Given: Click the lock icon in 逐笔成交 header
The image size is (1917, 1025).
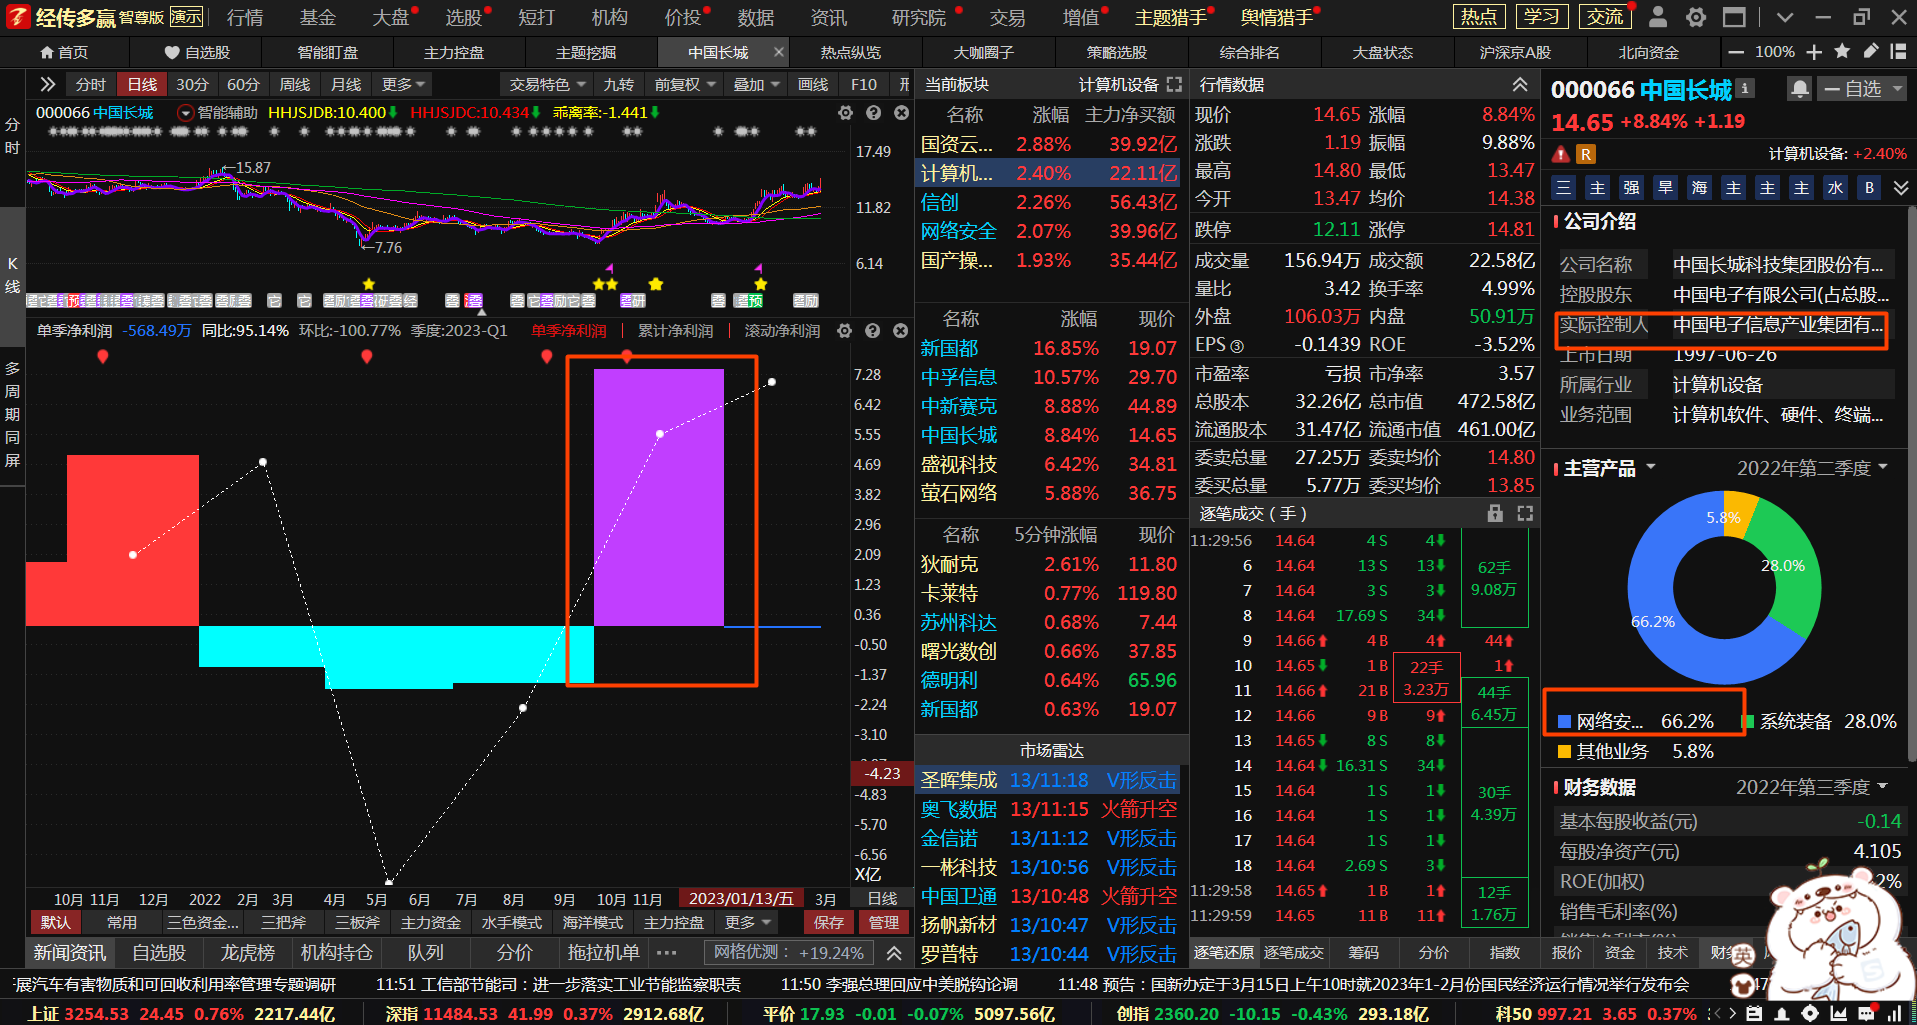Looking at the screenshot, I should pos(1495,513).
